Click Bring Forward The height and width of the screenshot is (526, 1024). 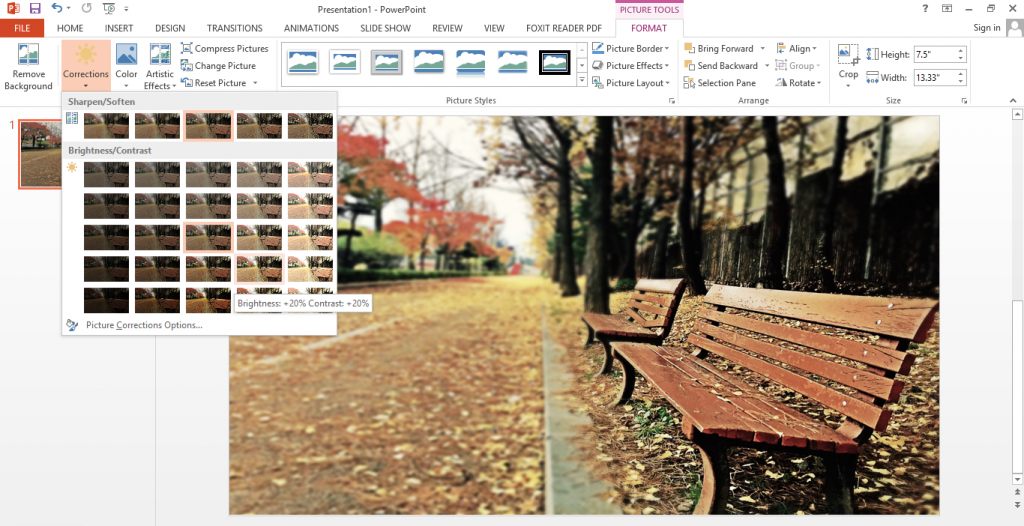(718, 48)
